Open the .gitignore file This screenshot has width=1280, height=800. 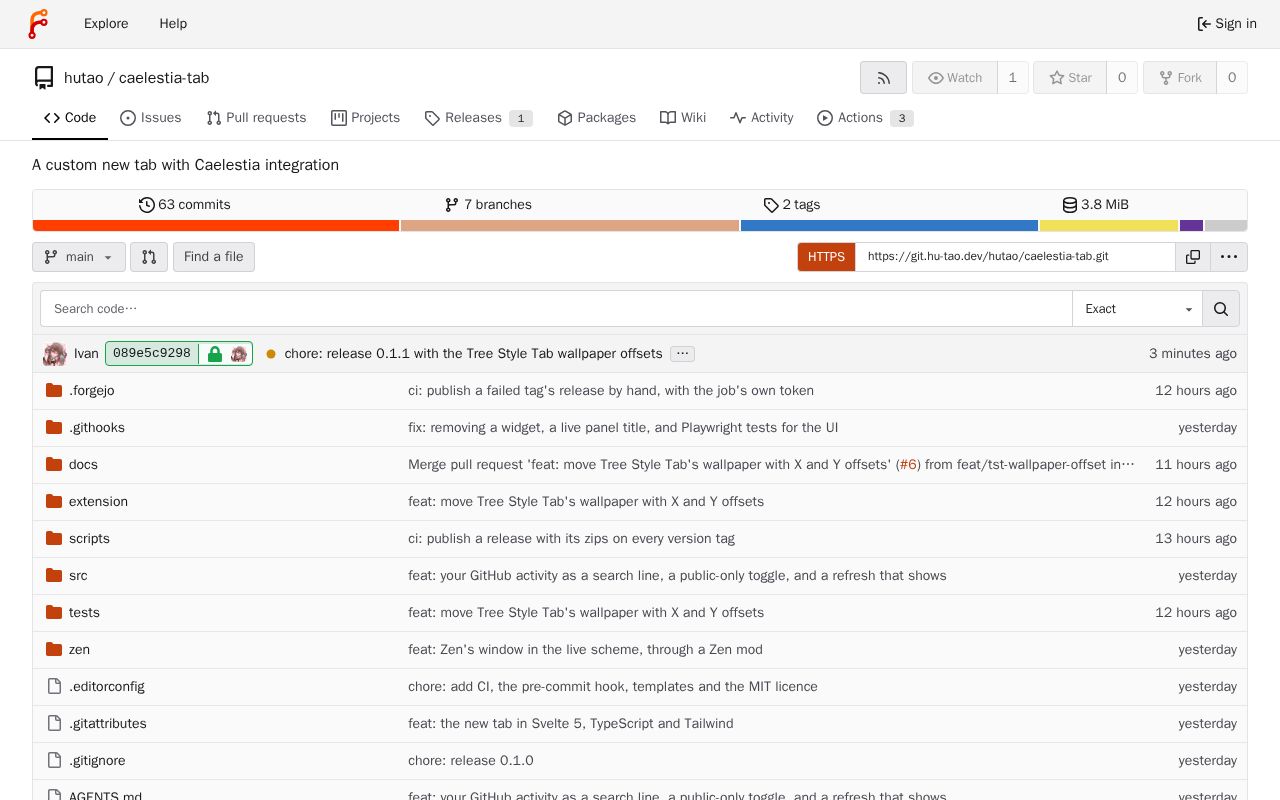tap(97, 761)
